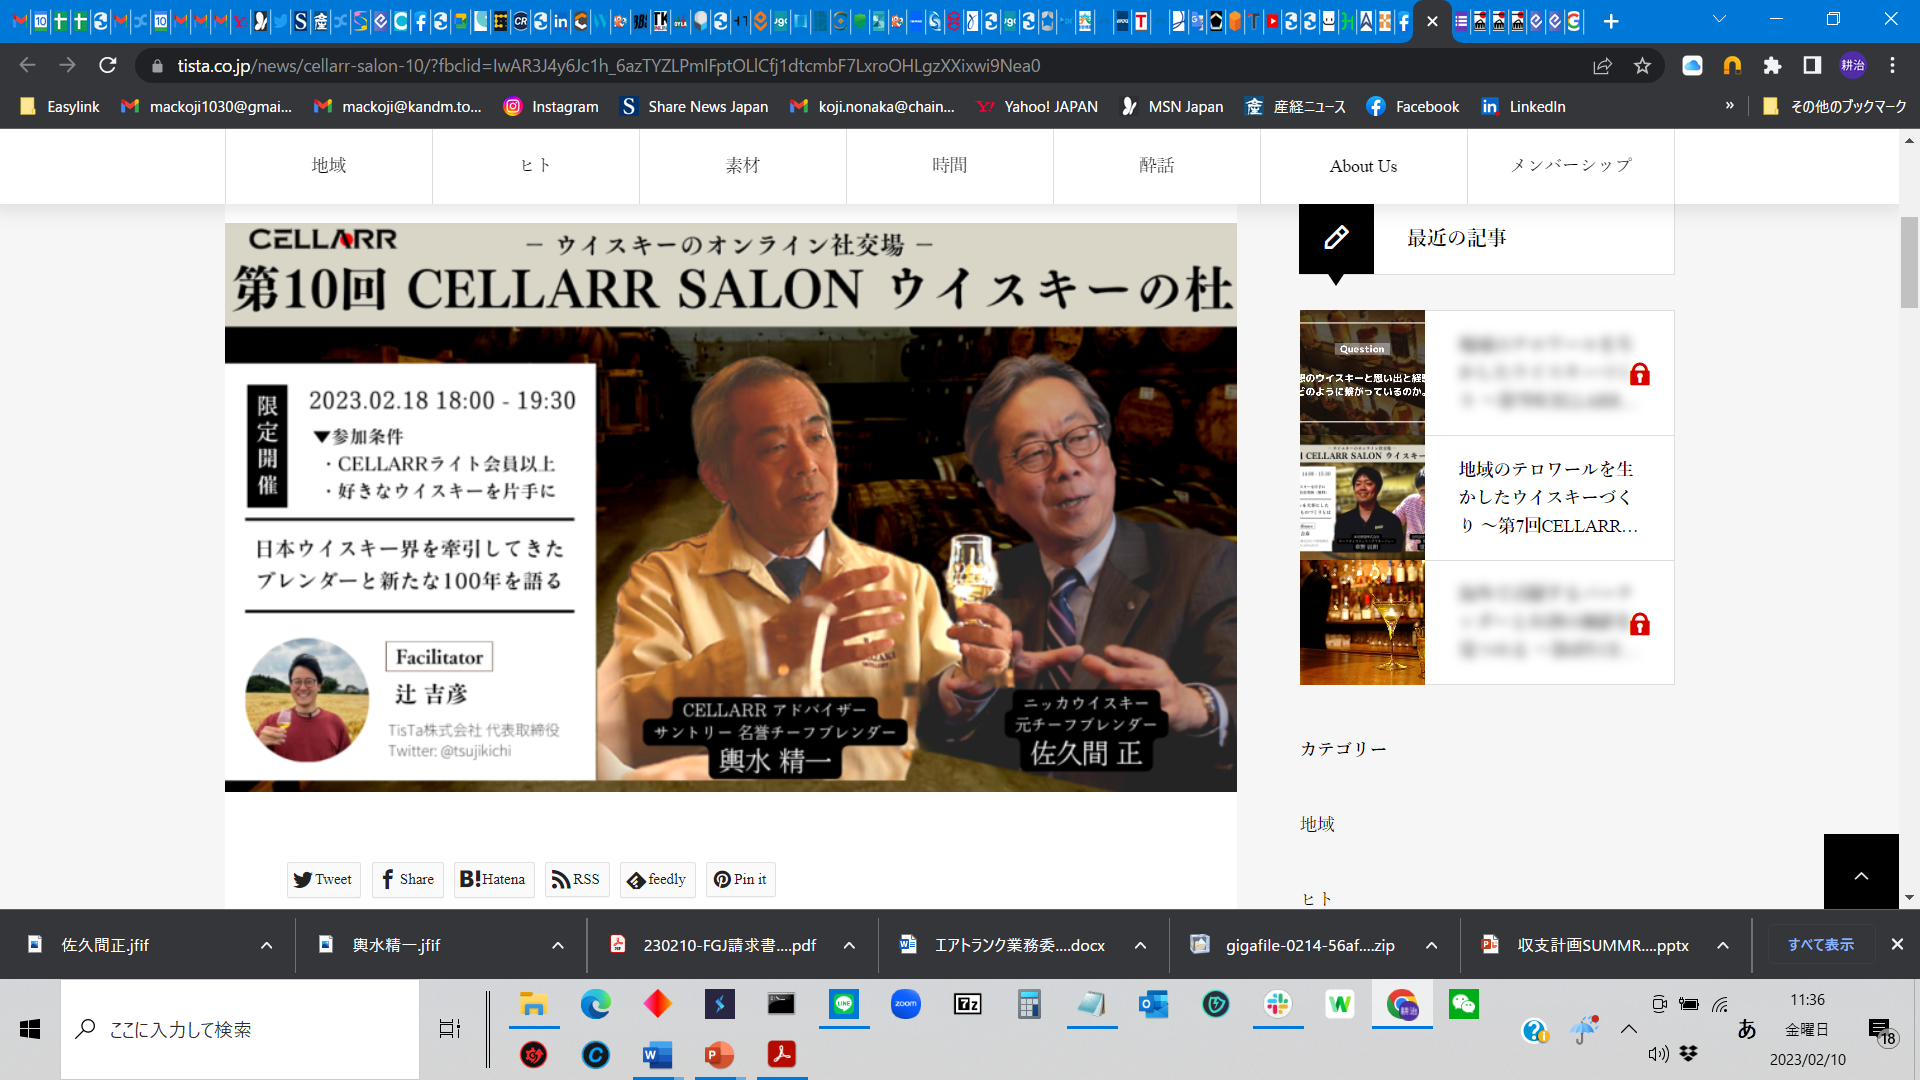Open the ヒト navigation menu item
The image size is (1920, 1080).
click(535, 166)
